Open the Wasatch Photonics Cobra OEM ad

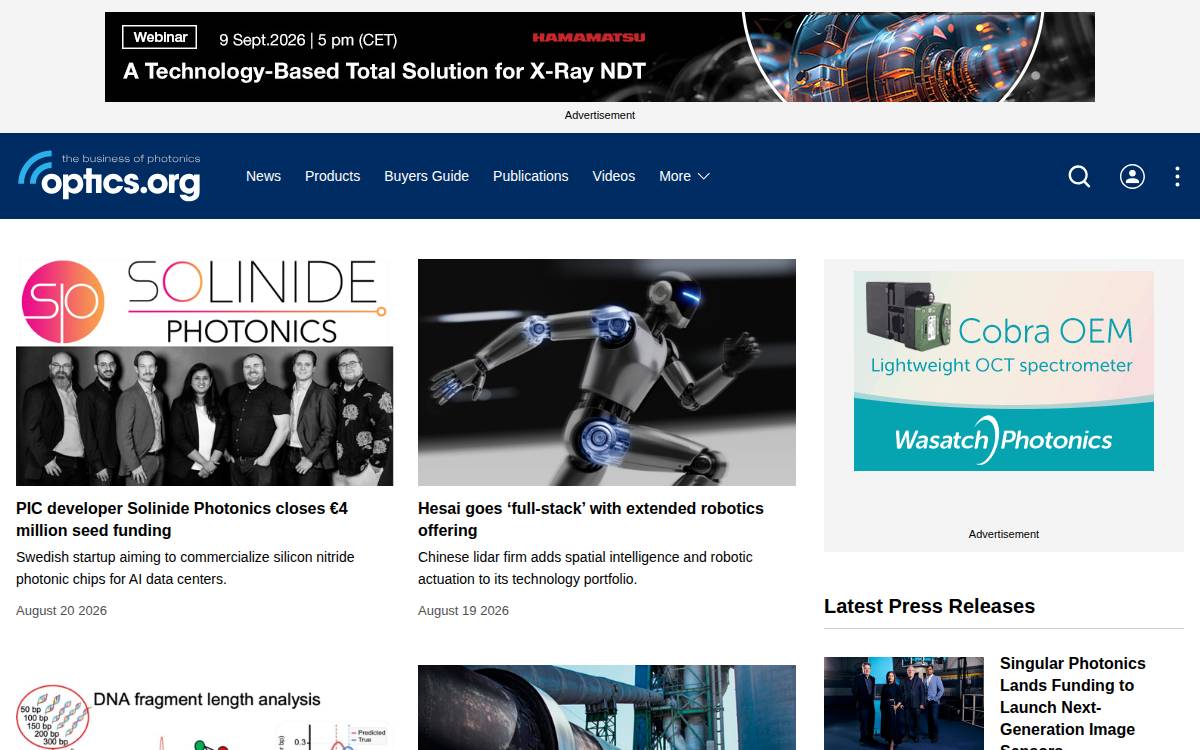pos(1004,371)
